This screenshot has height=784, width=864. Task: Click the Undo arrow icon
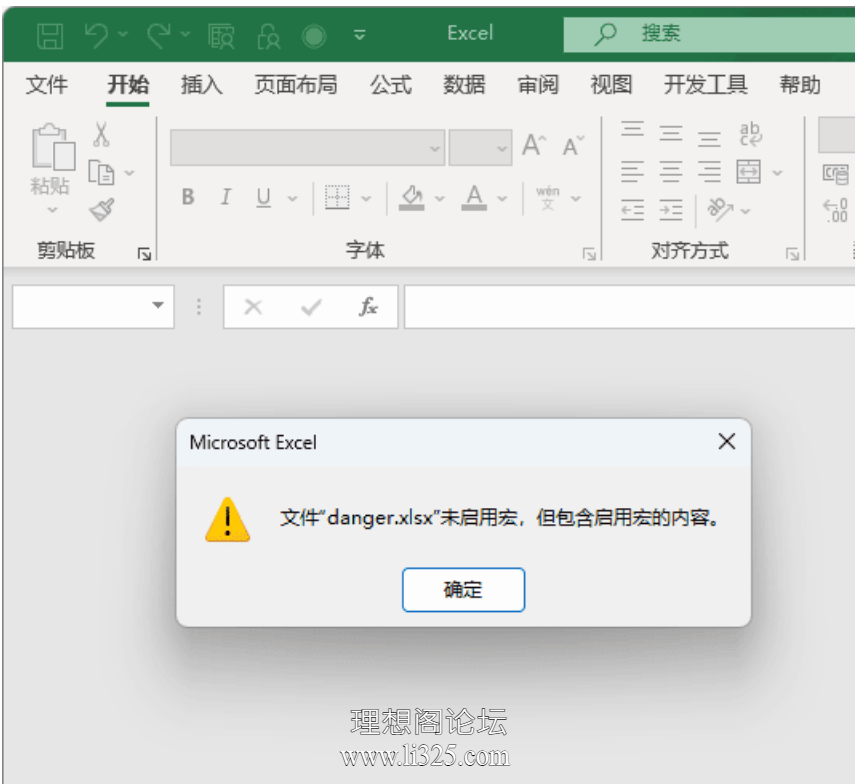[x=97, y=35]
